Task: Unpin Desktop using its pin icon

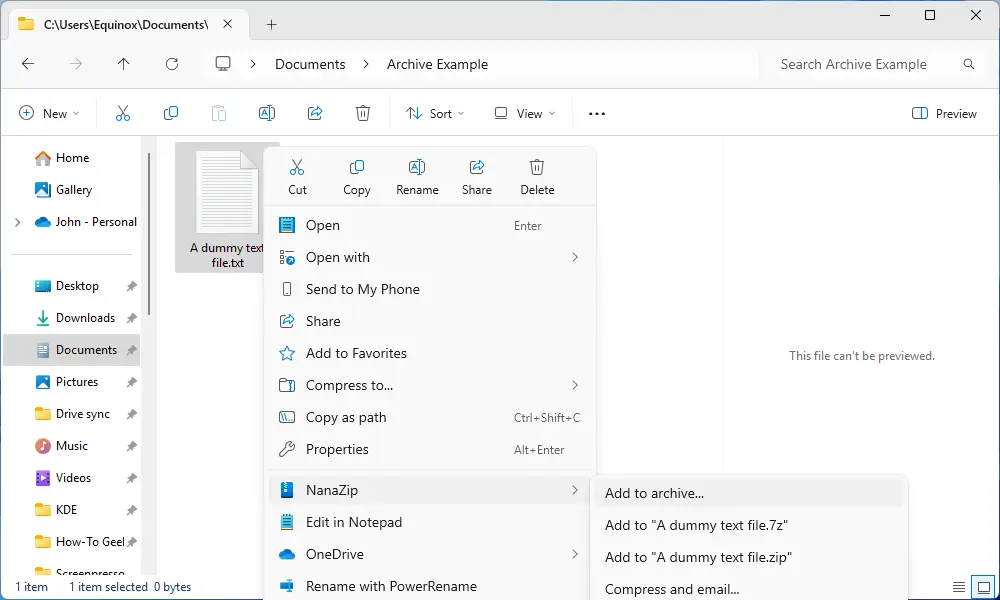Action: click(x=131, y=286)
